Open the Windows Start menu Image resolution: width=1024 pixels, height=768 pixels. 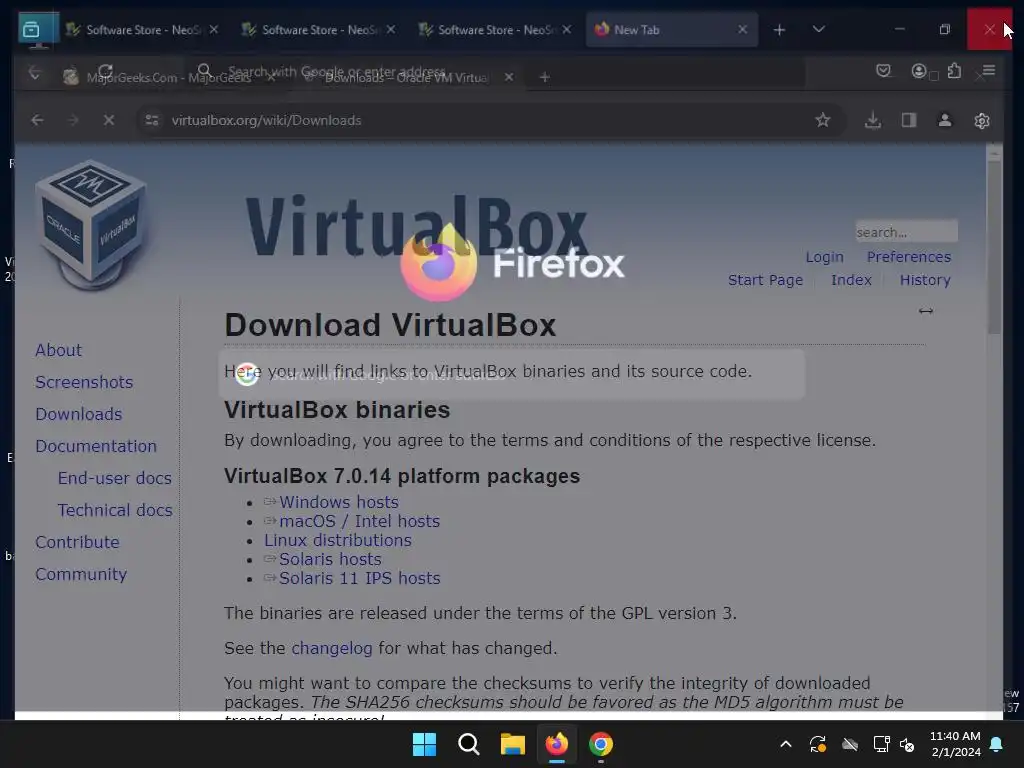point(424,744)
